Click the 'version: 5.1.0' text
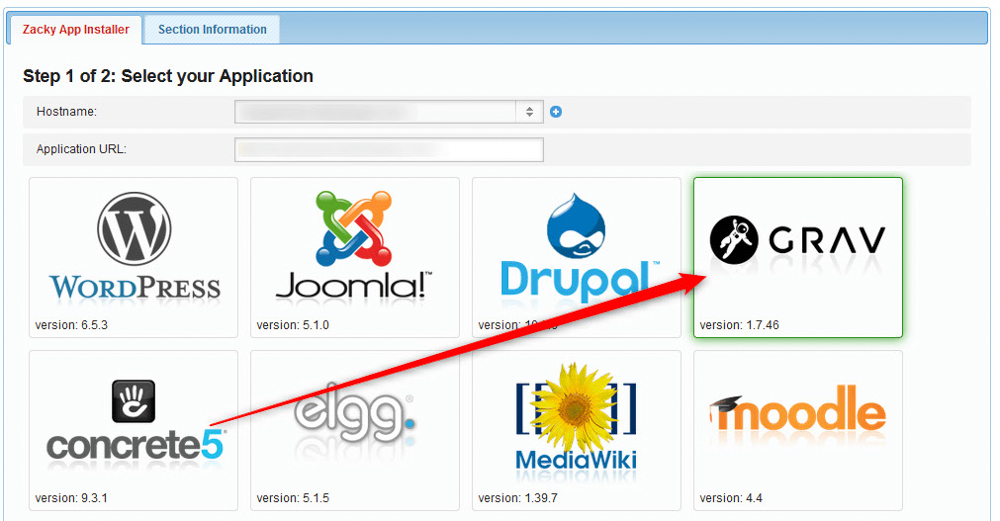 tap(293, 325)
